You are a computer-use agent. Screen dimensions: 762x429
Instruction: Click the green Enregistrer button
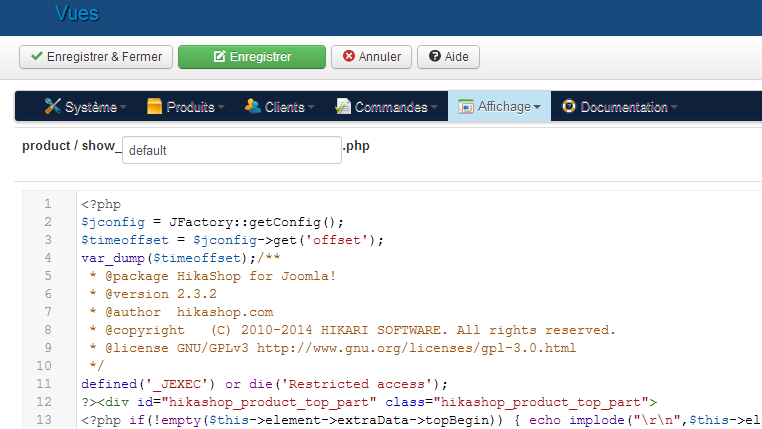[x=252, y=57]
